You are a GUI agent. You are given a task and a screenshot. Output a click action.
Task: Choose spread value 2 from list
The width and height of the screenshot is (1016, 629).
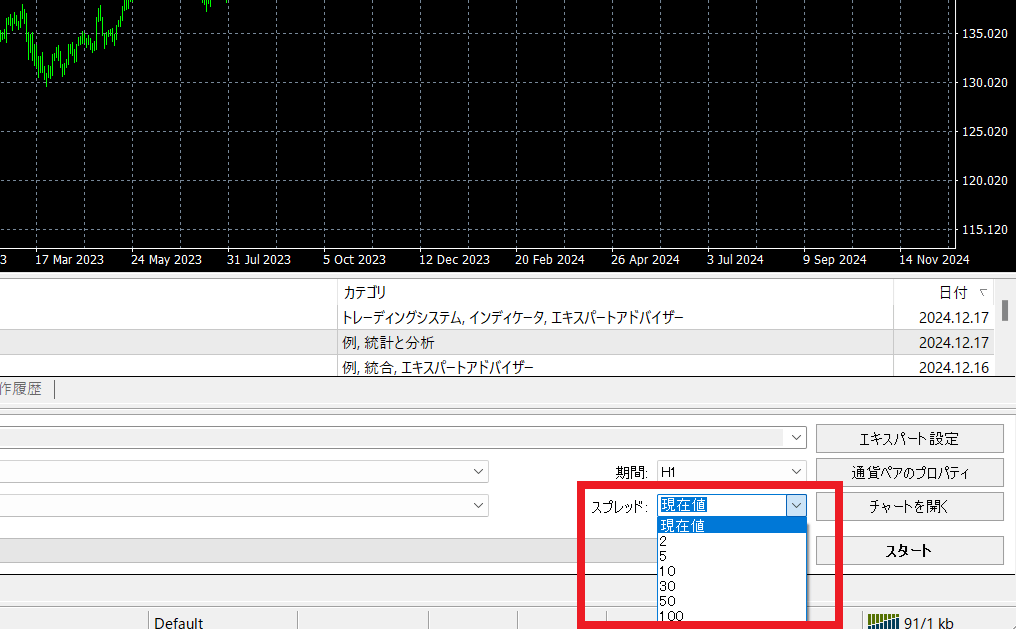731,541
